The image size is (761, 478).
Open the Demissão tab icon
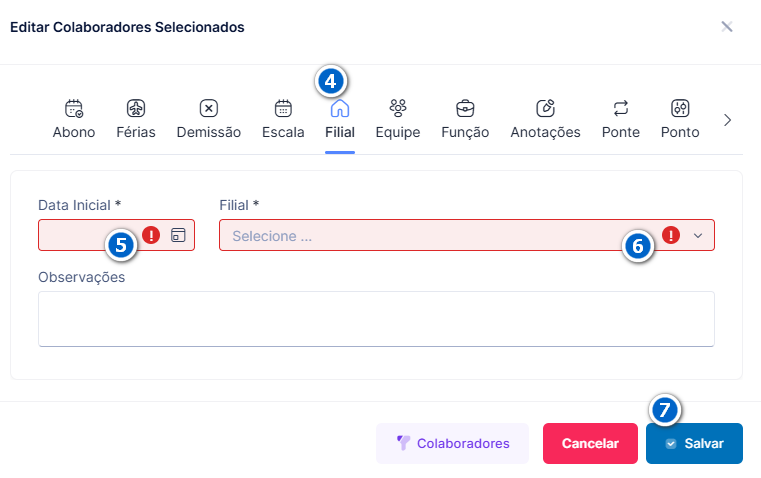[x=209, y=108]
